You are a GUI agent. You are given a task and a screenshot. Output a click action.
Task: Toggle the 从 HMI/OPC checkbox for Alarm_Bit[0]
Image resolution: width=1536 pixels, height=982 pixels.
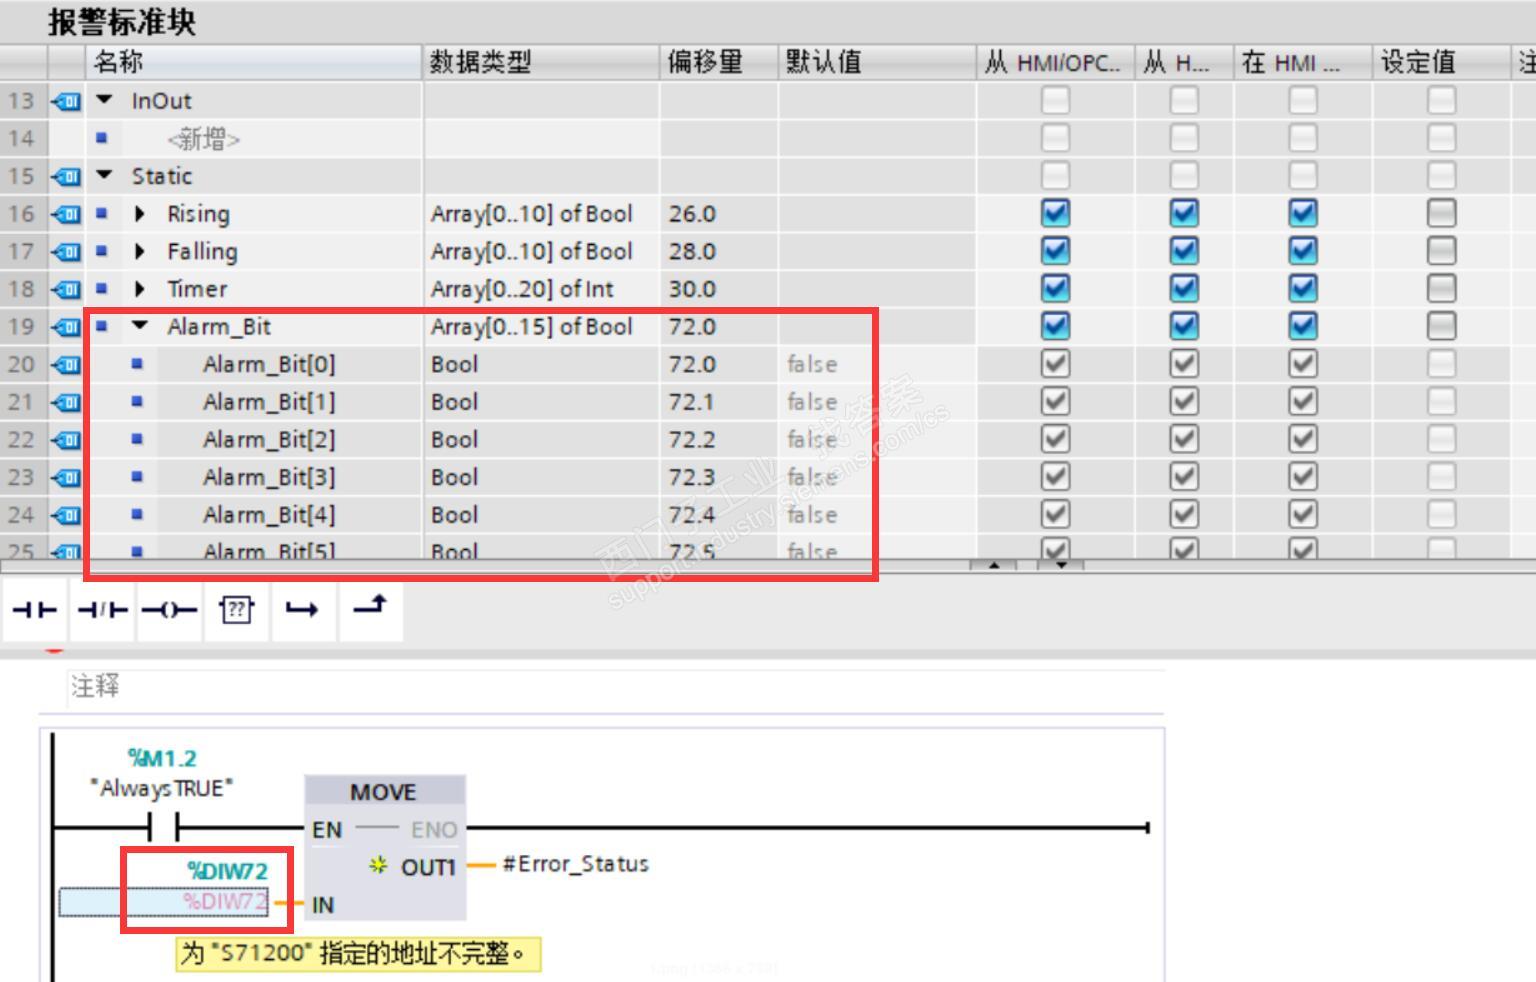point(1055,364)
